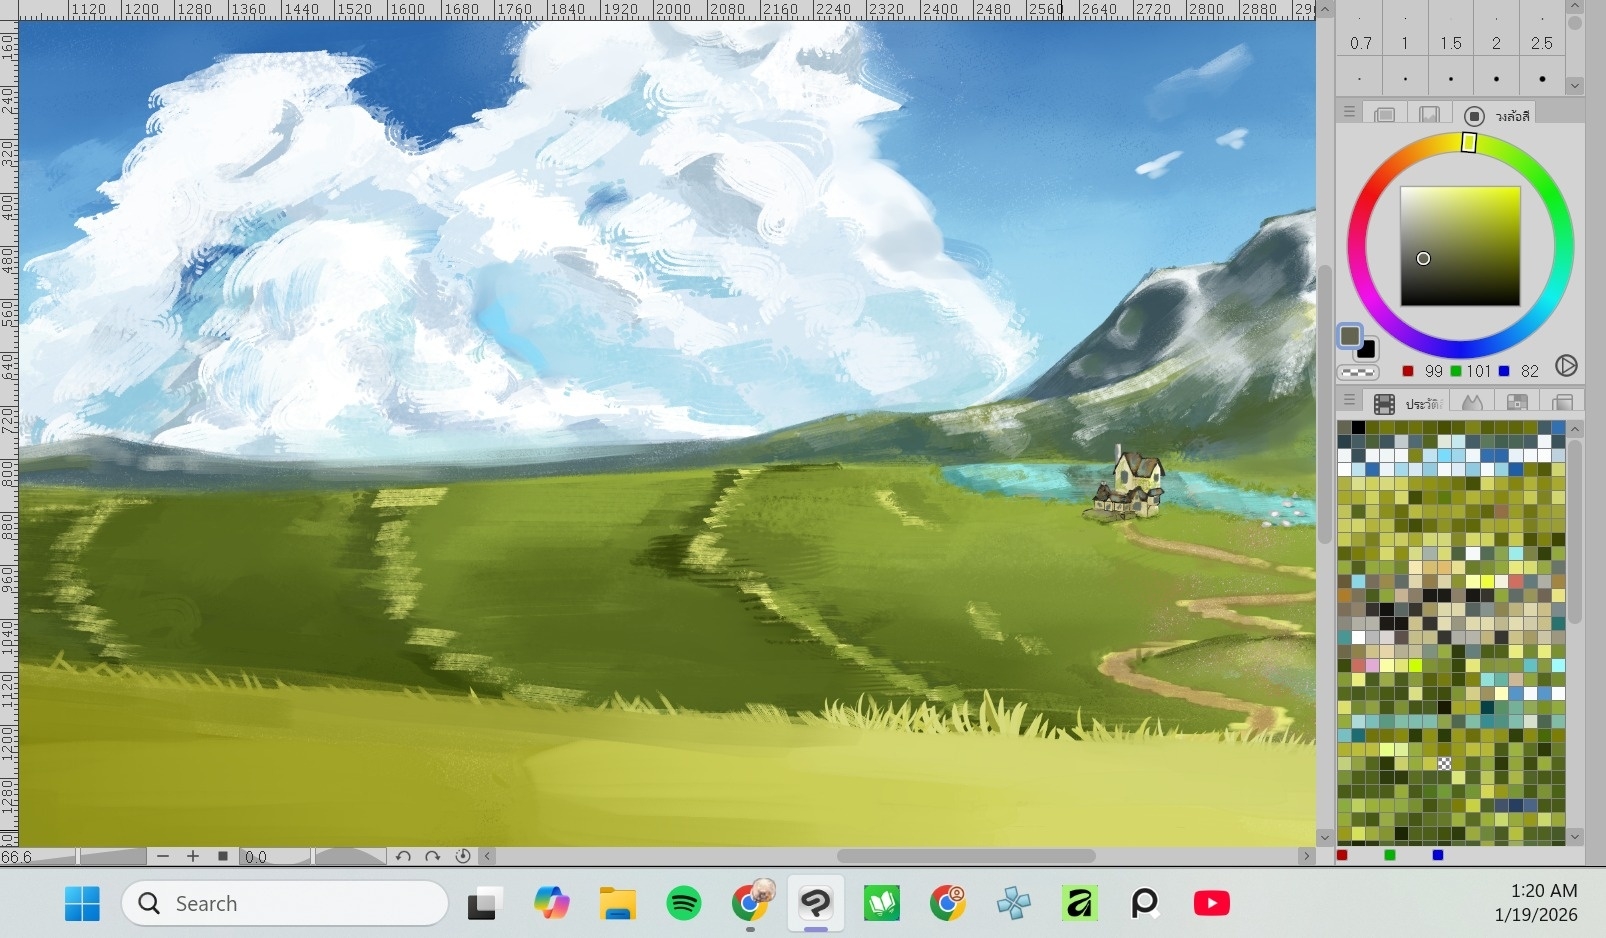
Task: Open the color history panel menu
Action: [1349, 401]
